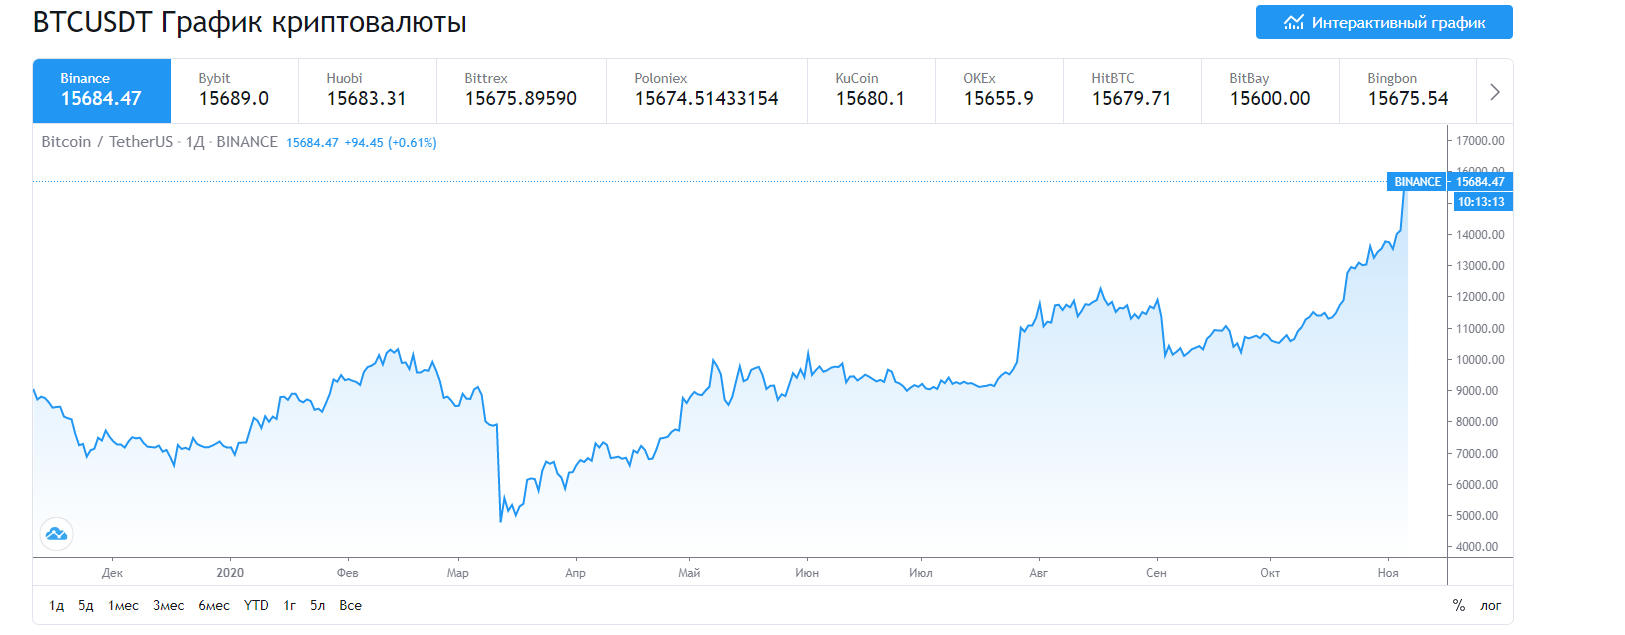Set chart range to 5л
This screenshot has height=635, width=1625.
(x=318, y=605)
